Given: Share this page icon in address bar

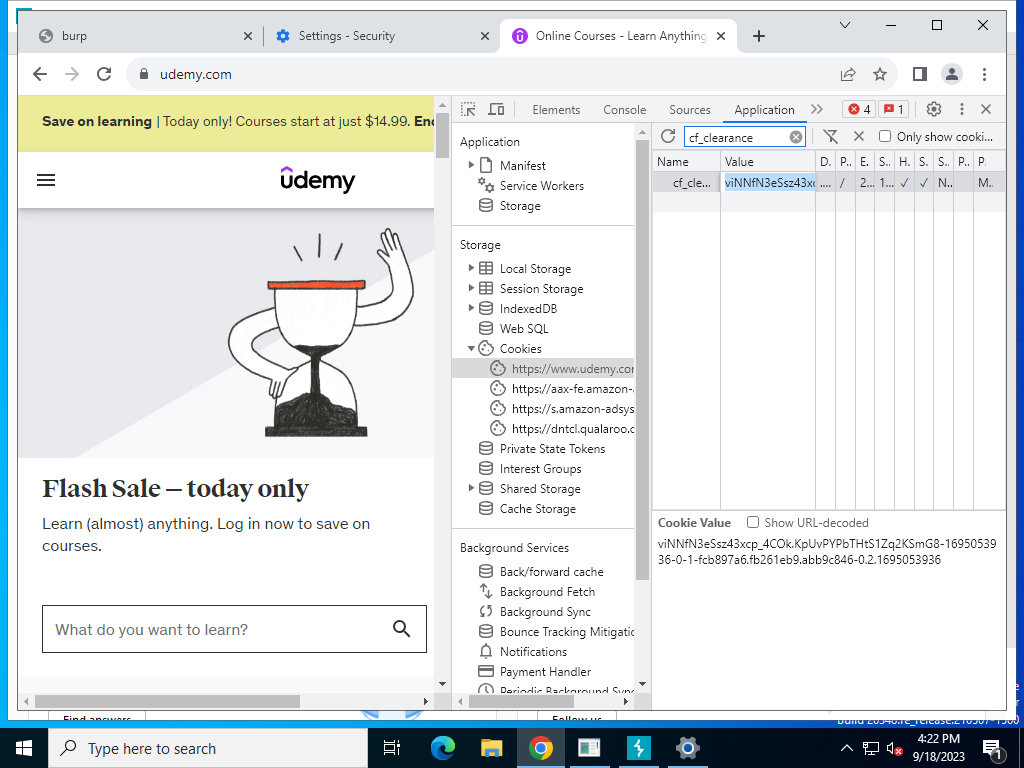Looking at the screenshot, I should [848, 74].
